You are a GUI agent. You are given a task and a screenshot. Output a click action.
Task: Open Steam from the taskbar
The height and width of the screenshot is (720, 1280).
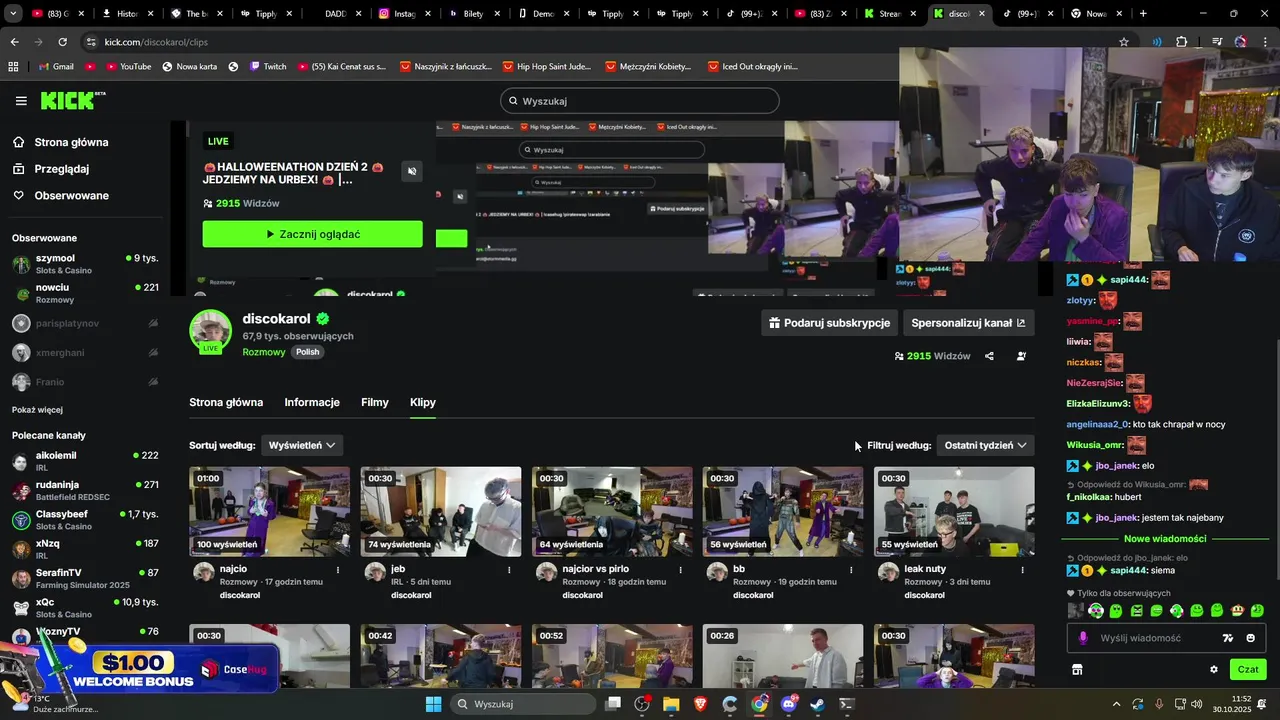817,704
